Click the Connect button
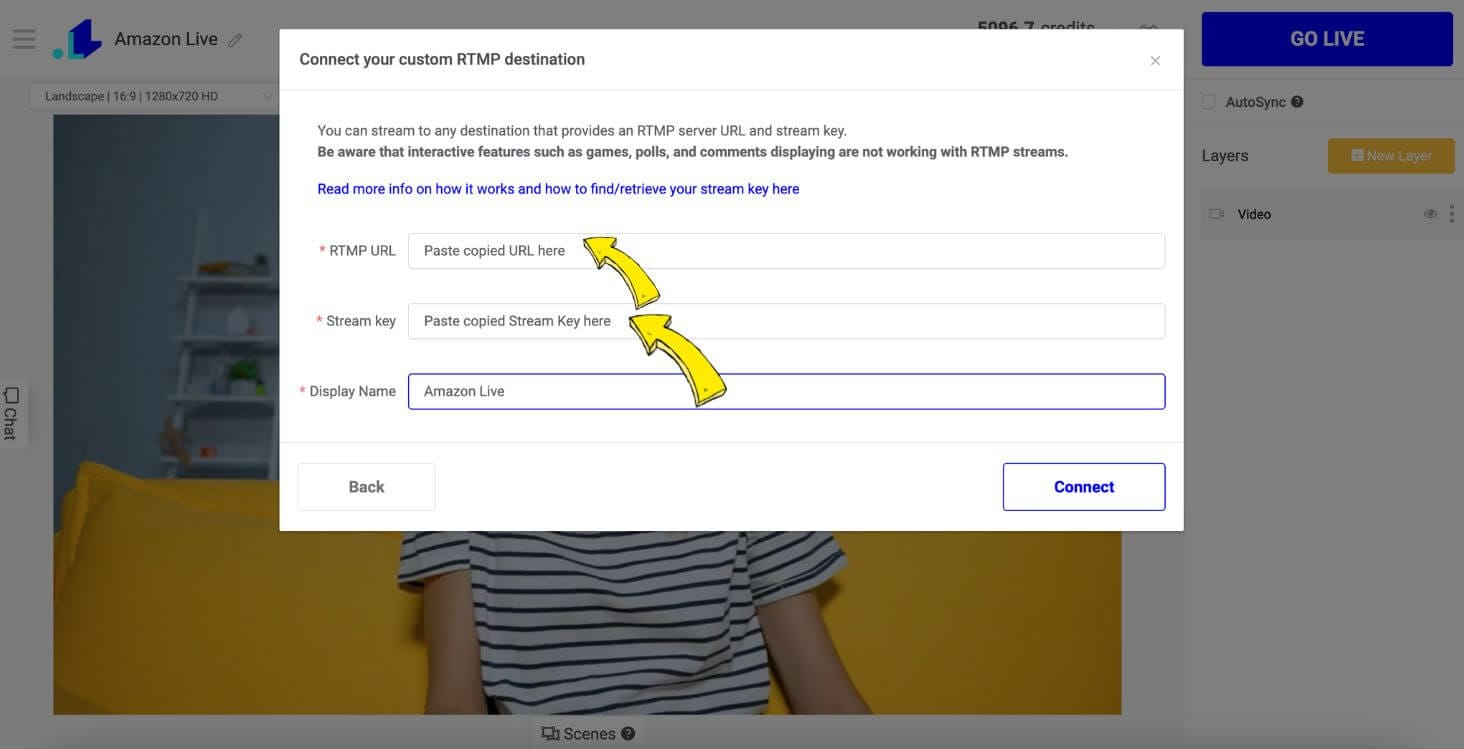 (1084, 487)
